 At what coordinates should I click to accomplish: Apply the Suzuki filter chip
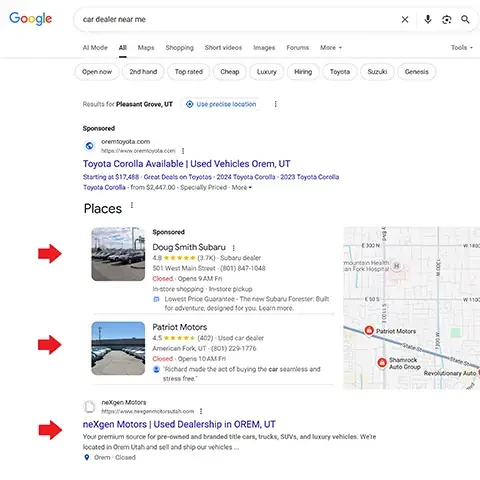pyautogui.click(x=377, y=72)
